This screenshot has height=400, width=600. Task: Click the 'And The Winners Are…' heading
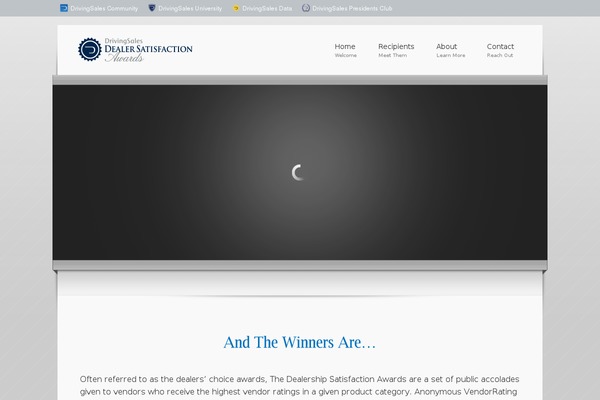300,342
